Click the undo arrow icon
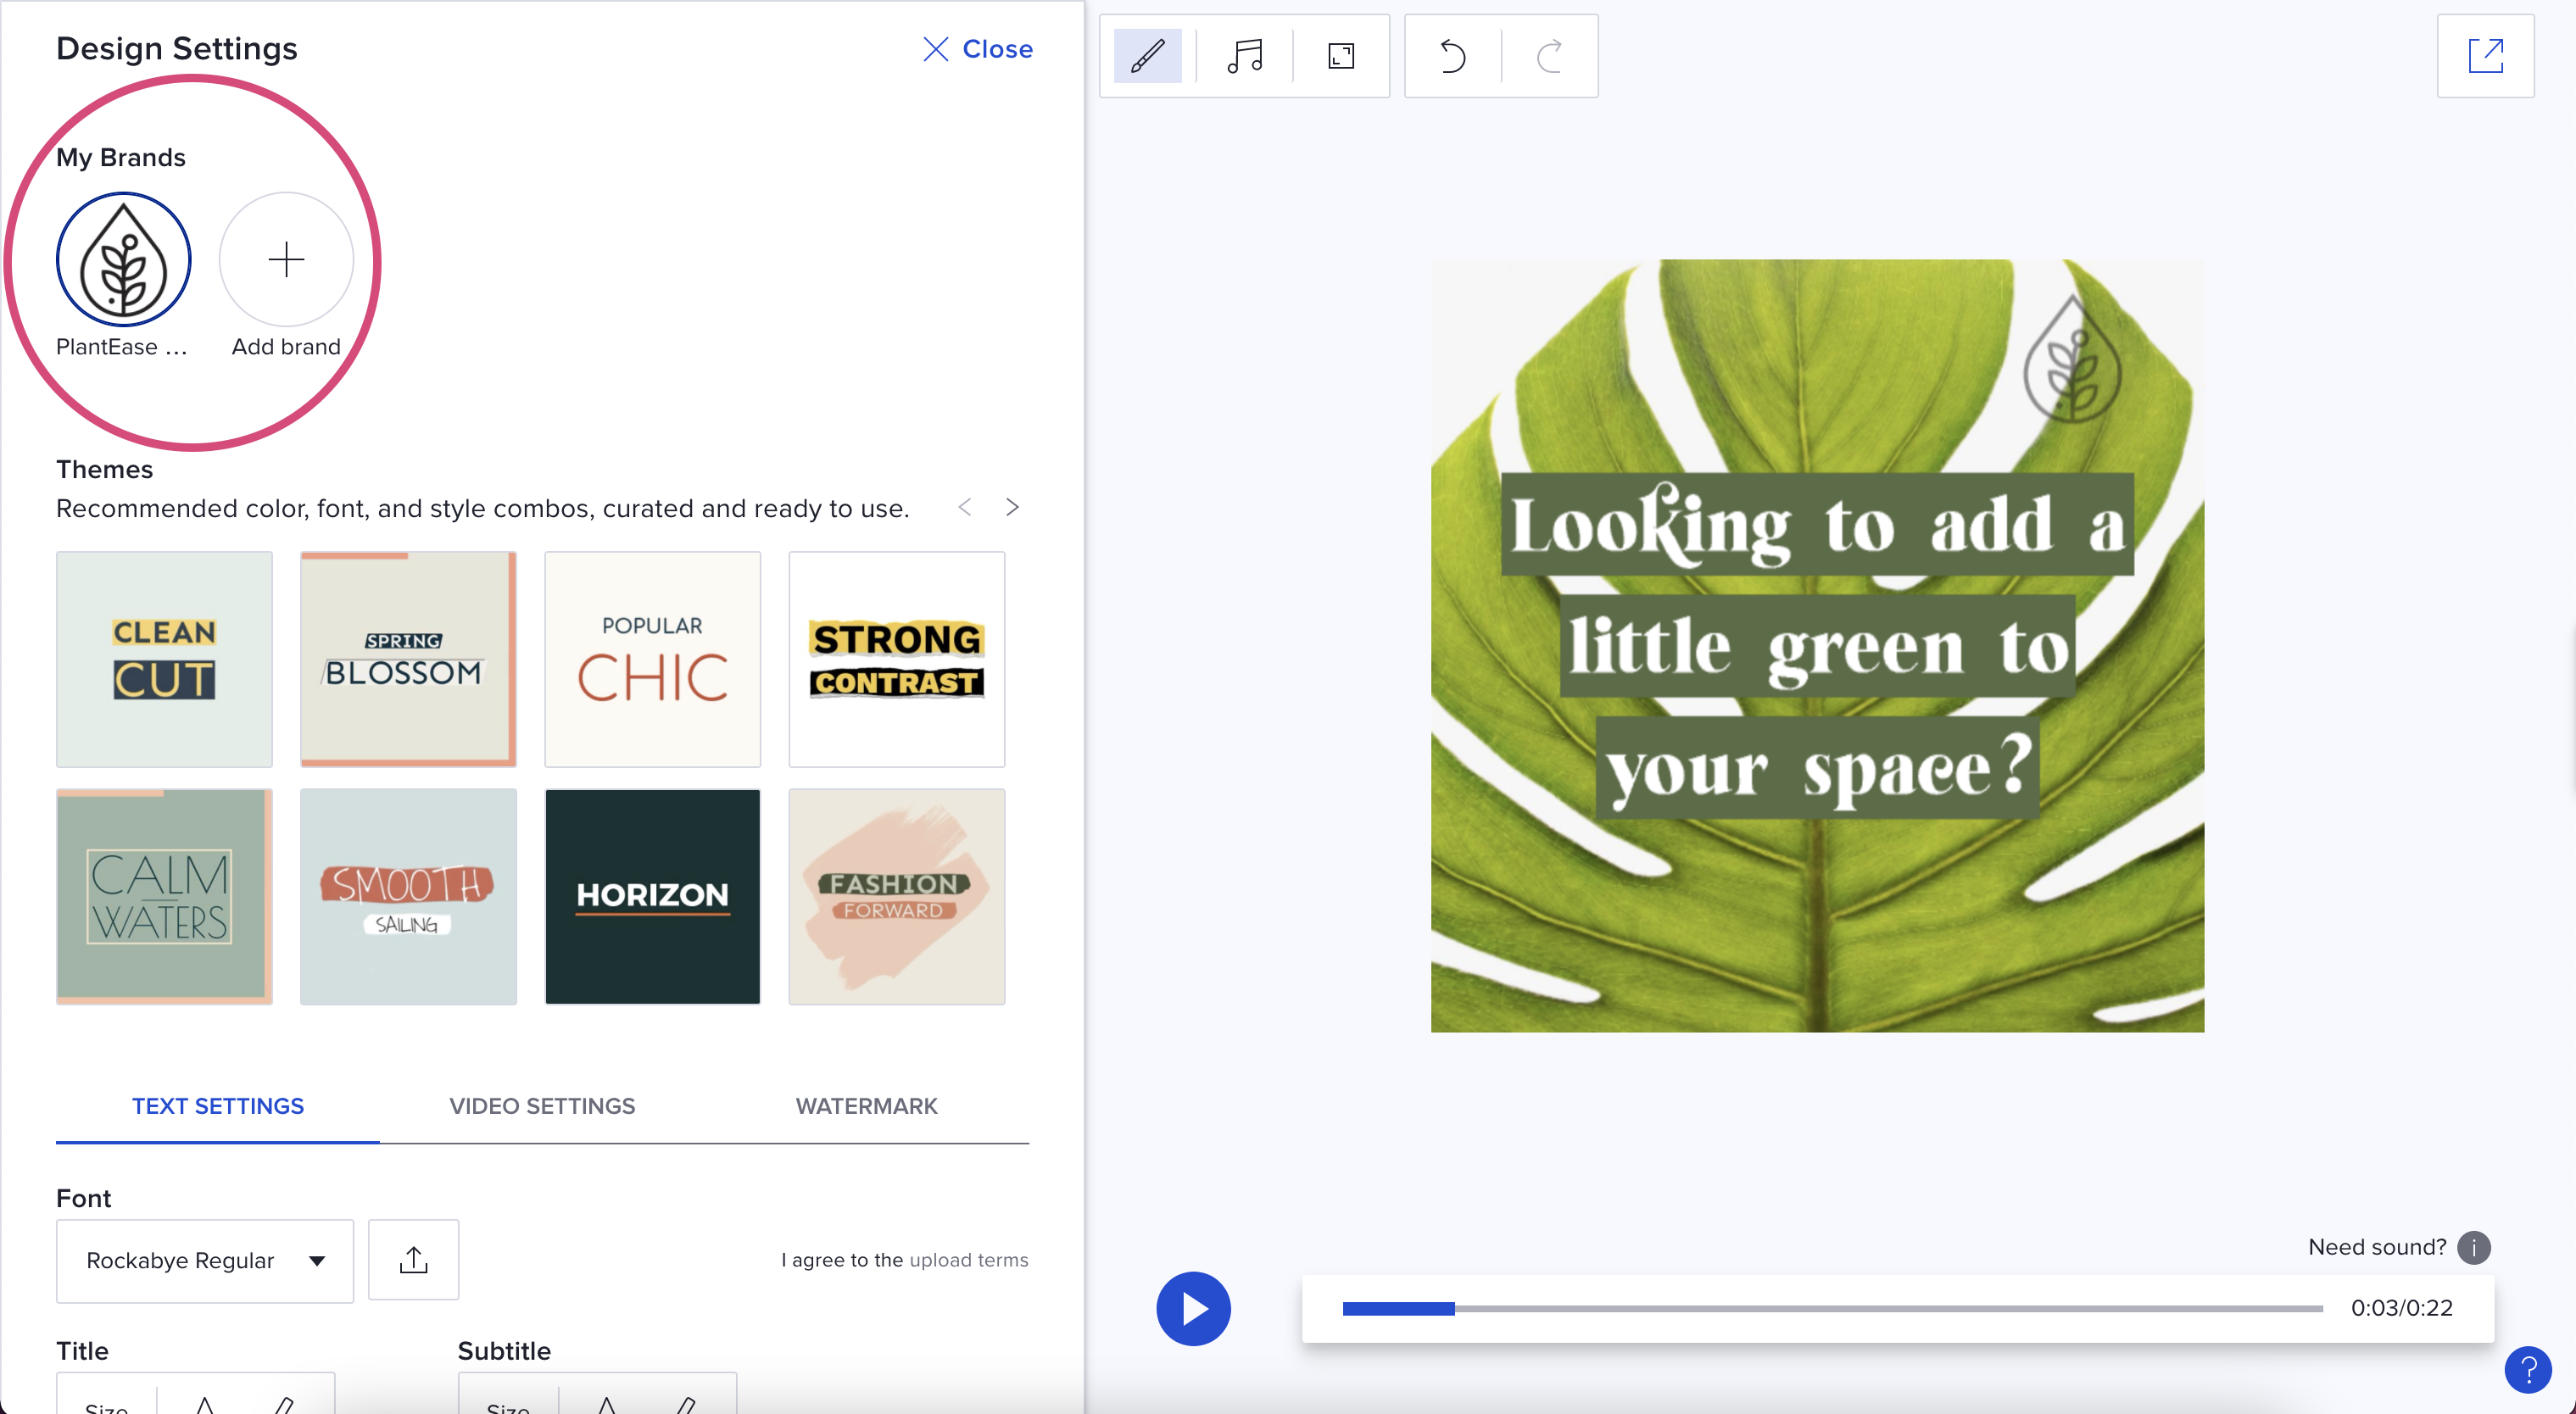 tap(1451, 54)
